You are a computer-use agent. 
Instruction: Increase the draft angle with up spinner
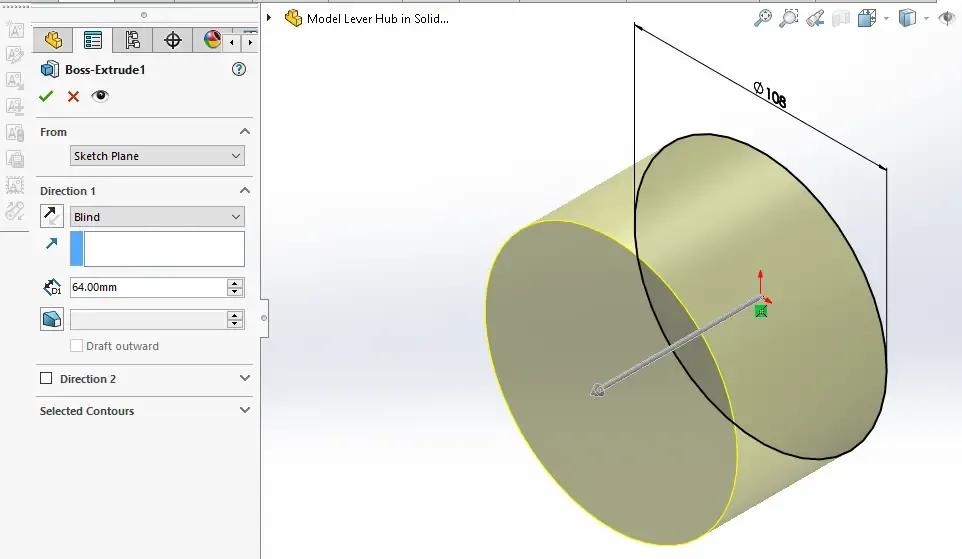[235, 315]
